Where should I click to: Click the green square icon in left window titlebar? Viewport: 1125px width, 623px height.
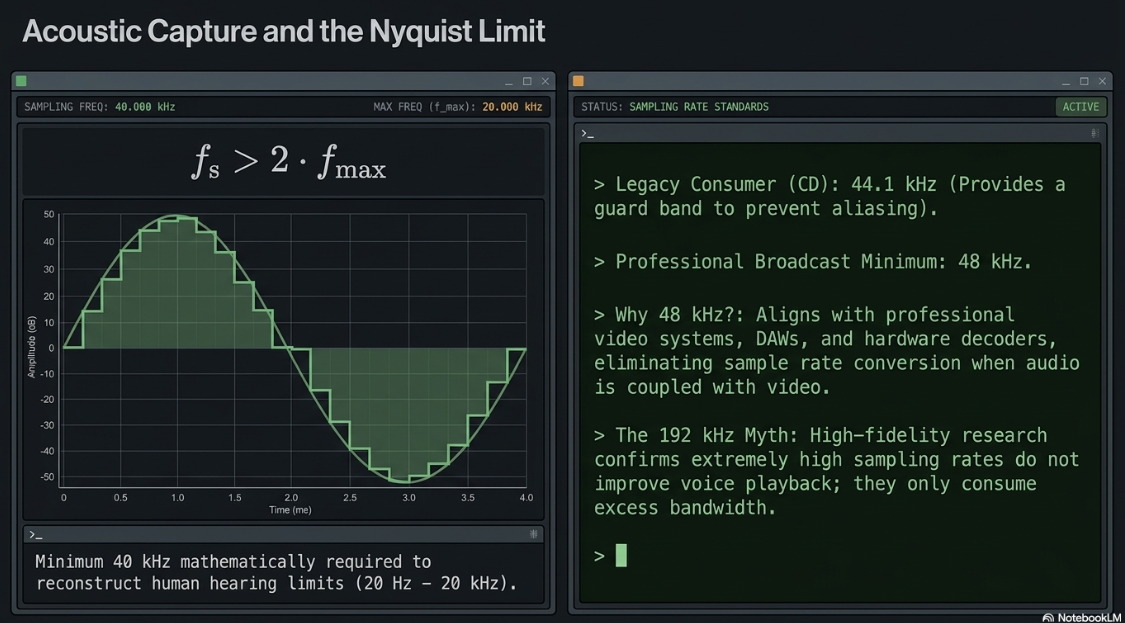(x=21, y=81)
